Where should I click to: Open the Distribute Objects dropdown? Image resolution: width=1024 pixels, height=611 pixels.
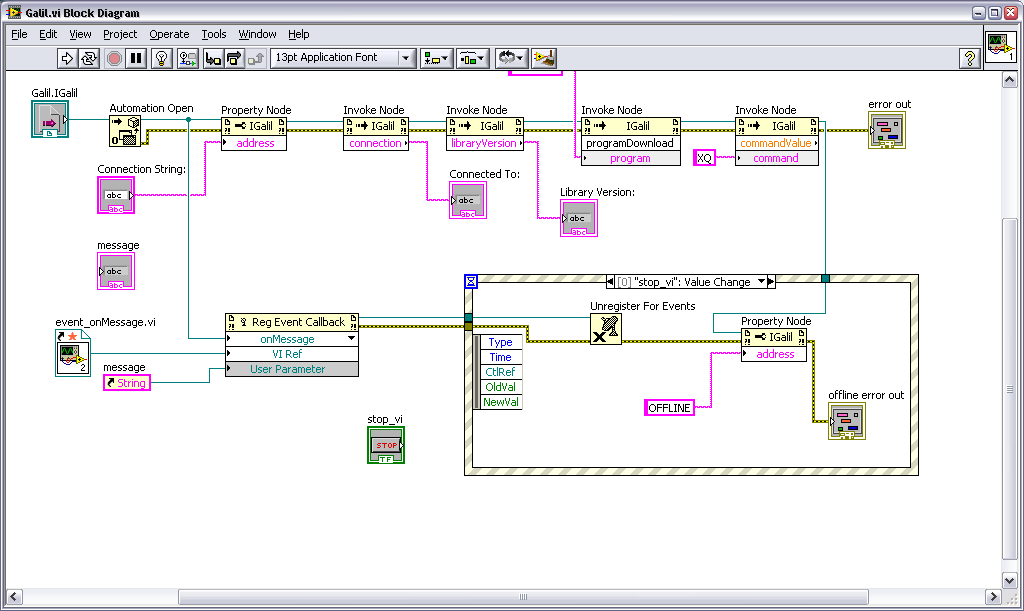(472, 58)
